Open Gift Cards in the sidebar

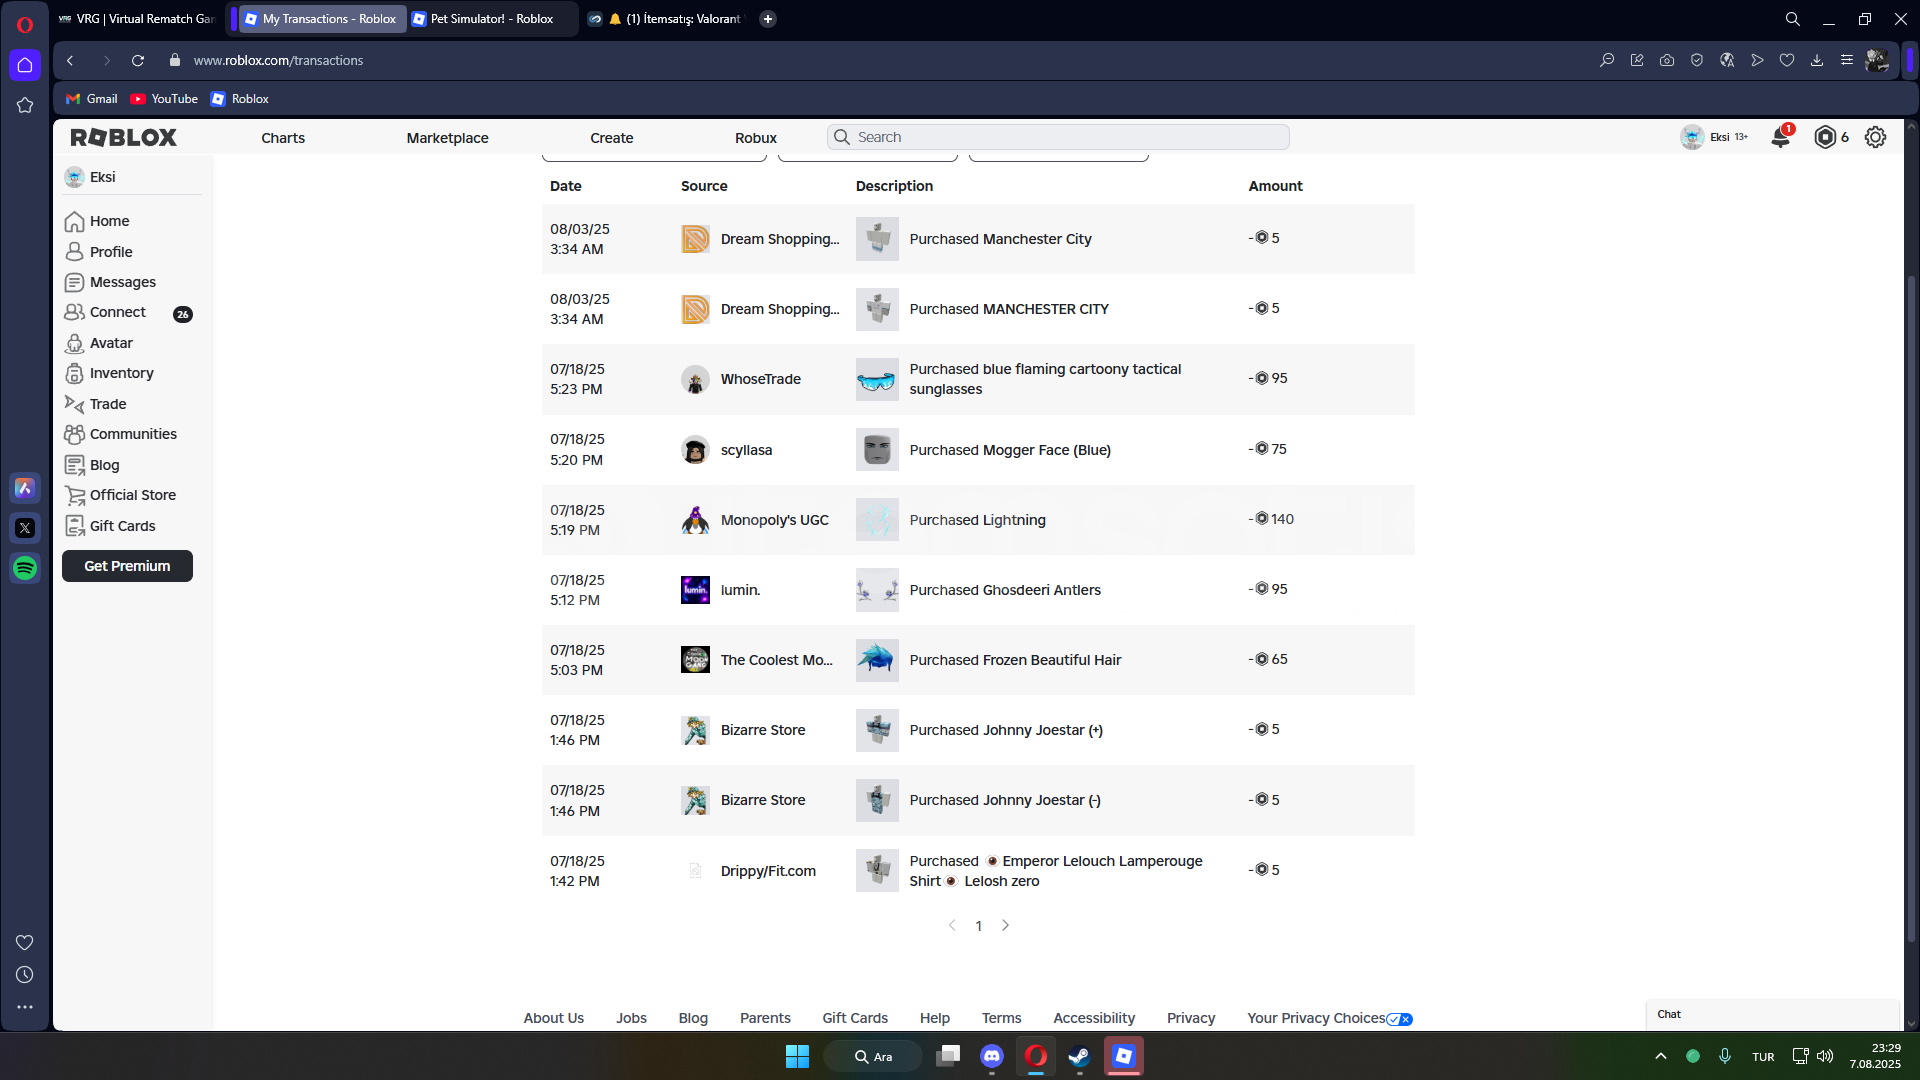coord(109,526)
